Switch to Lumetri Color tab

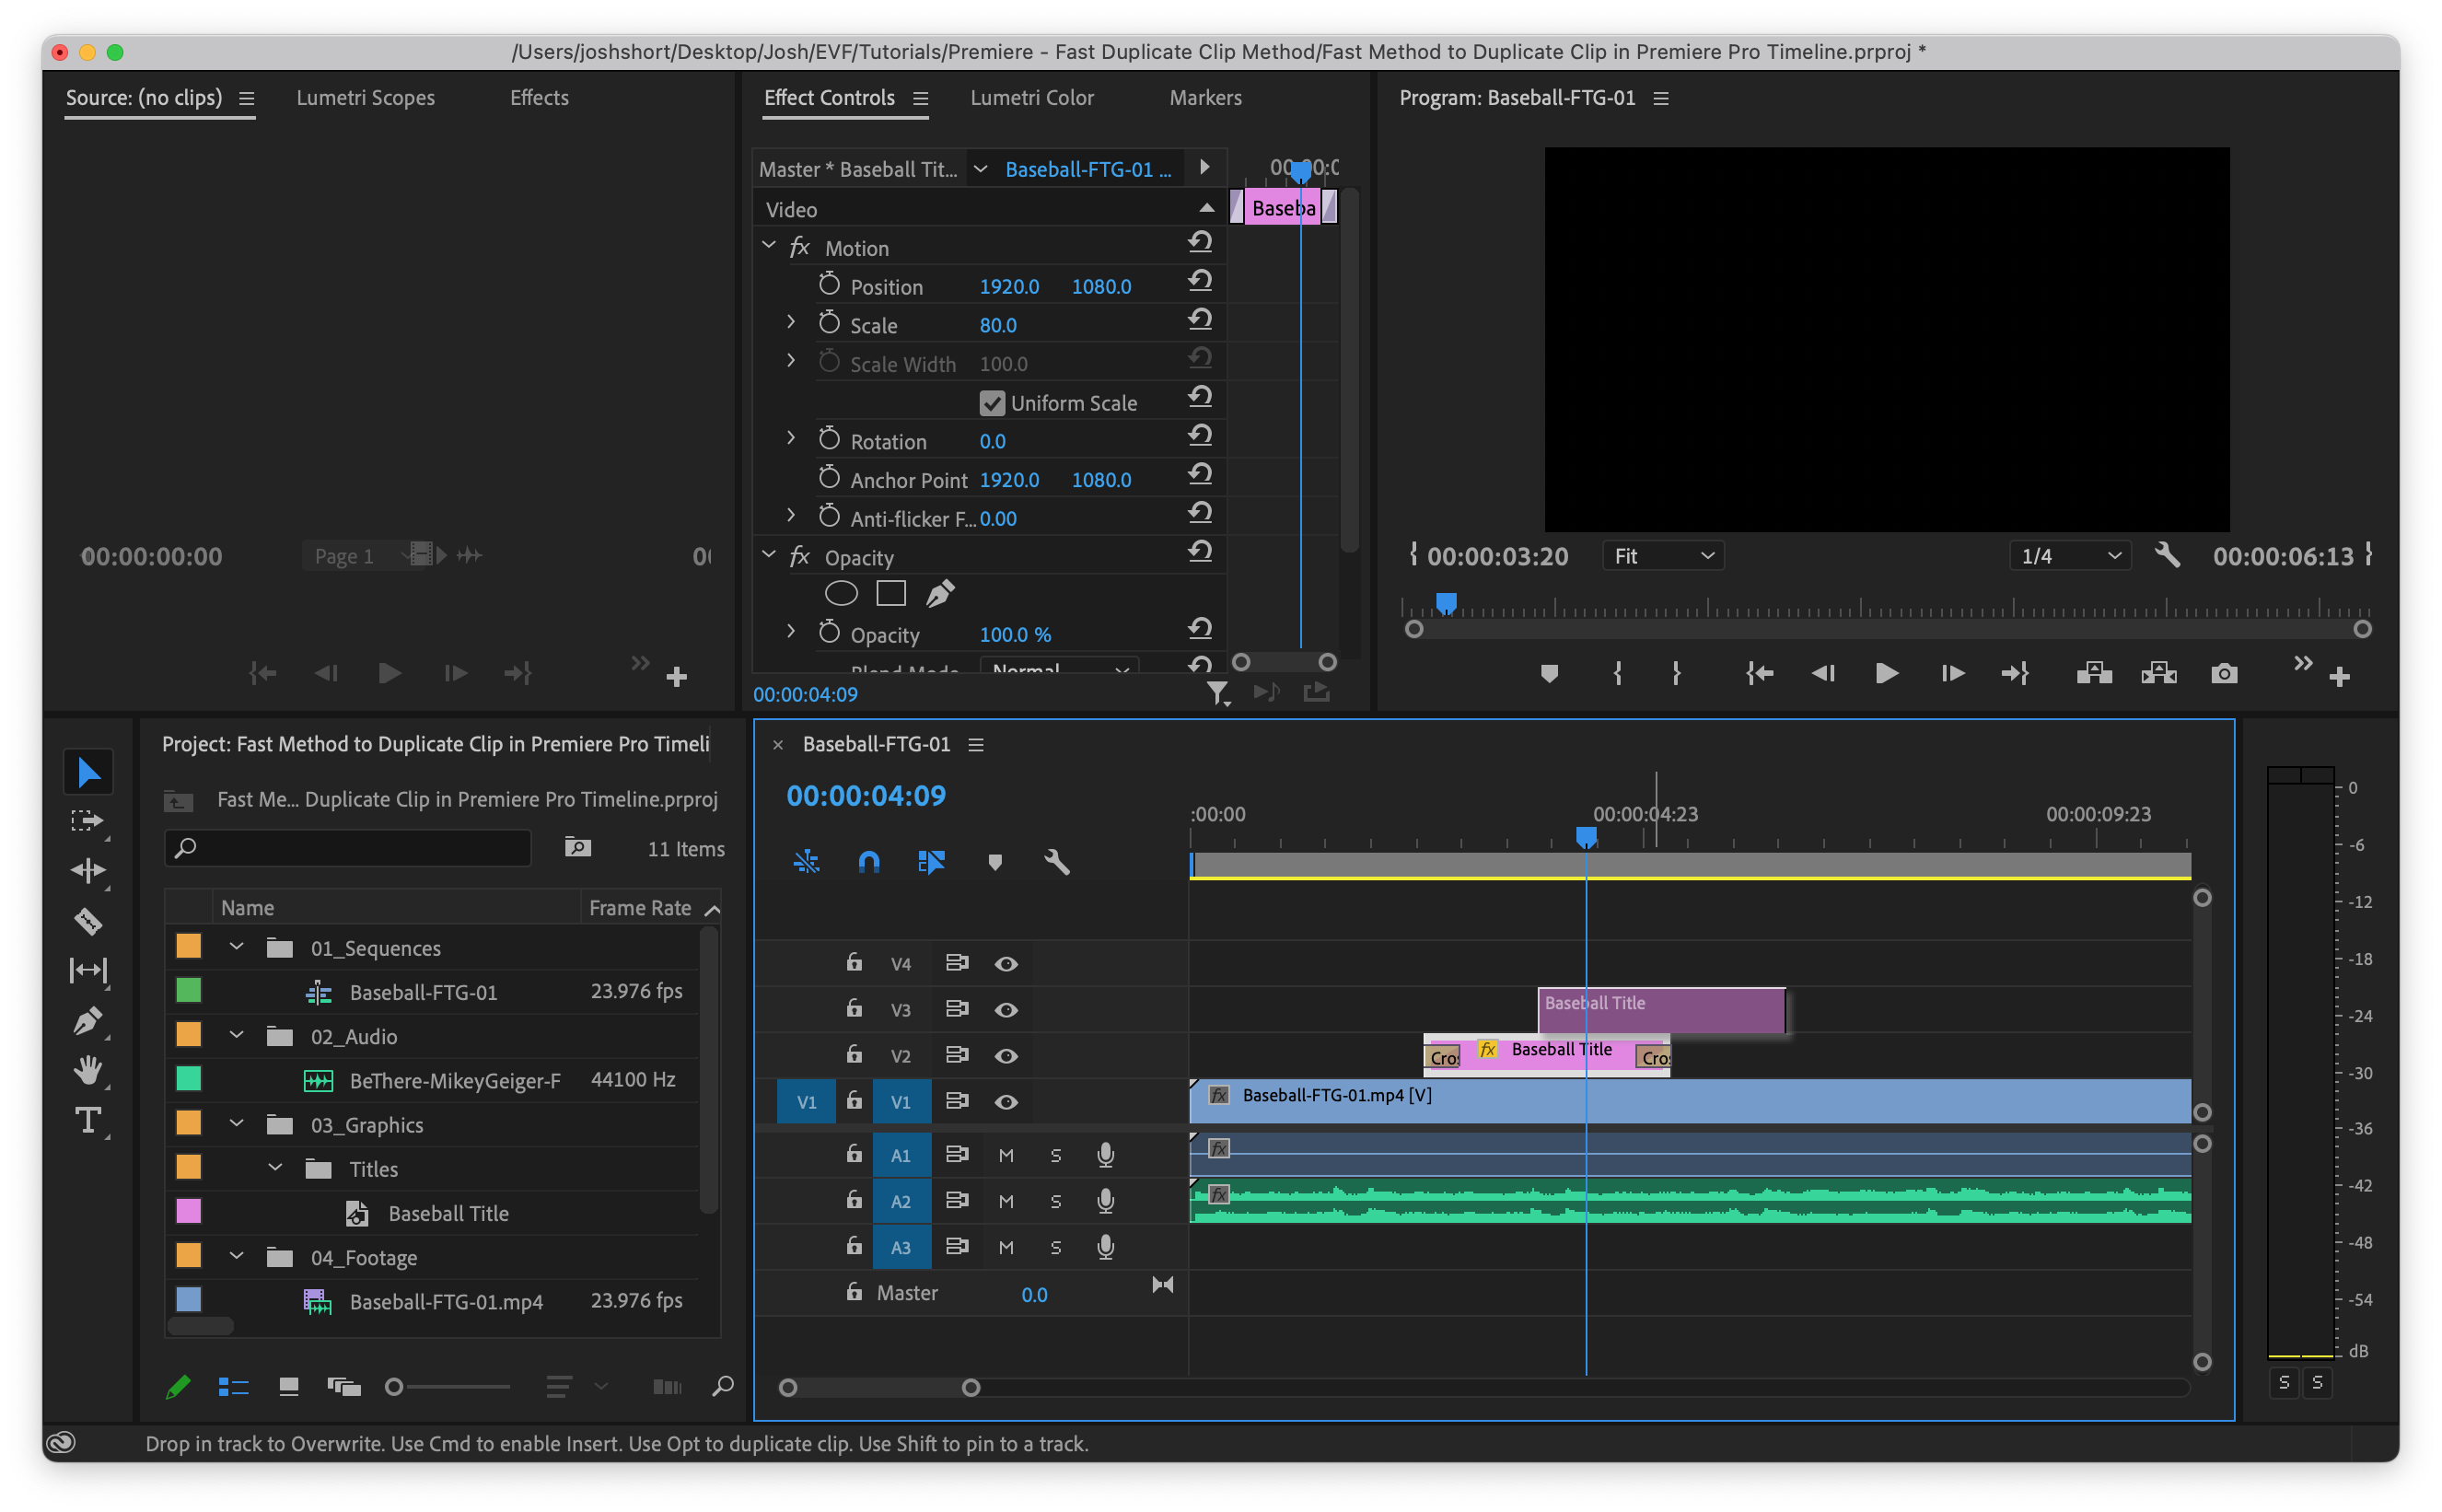click(x=1032, y=98)
